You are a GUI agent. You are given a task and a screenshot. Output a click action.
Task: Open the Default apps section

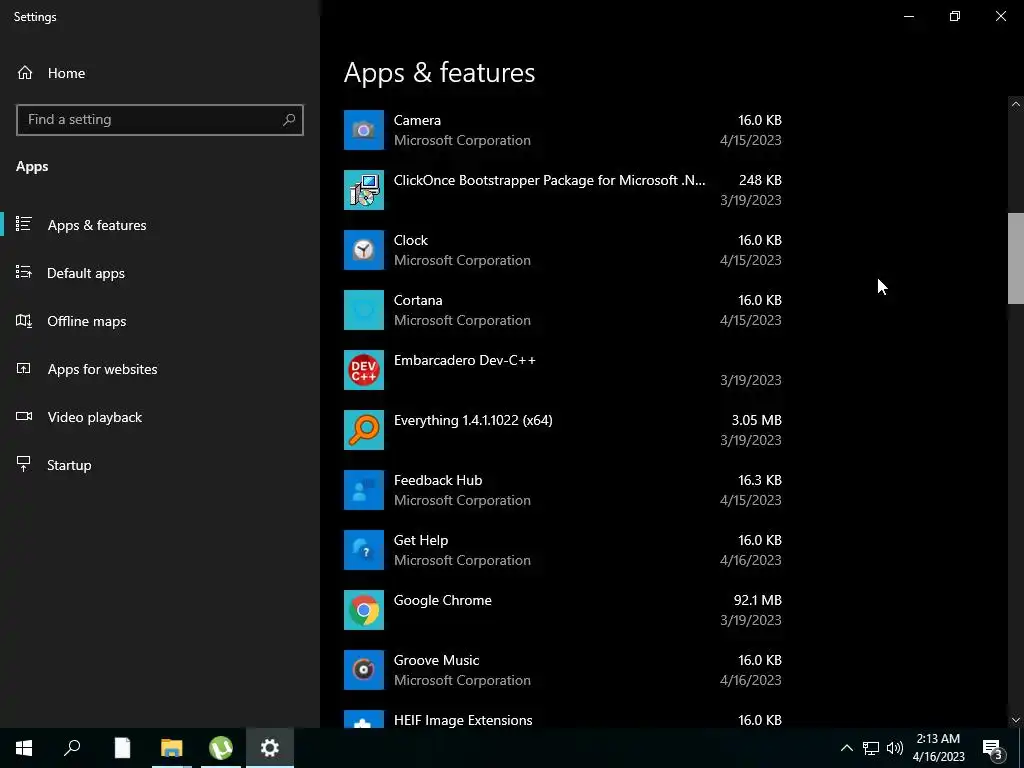(160, 273)
